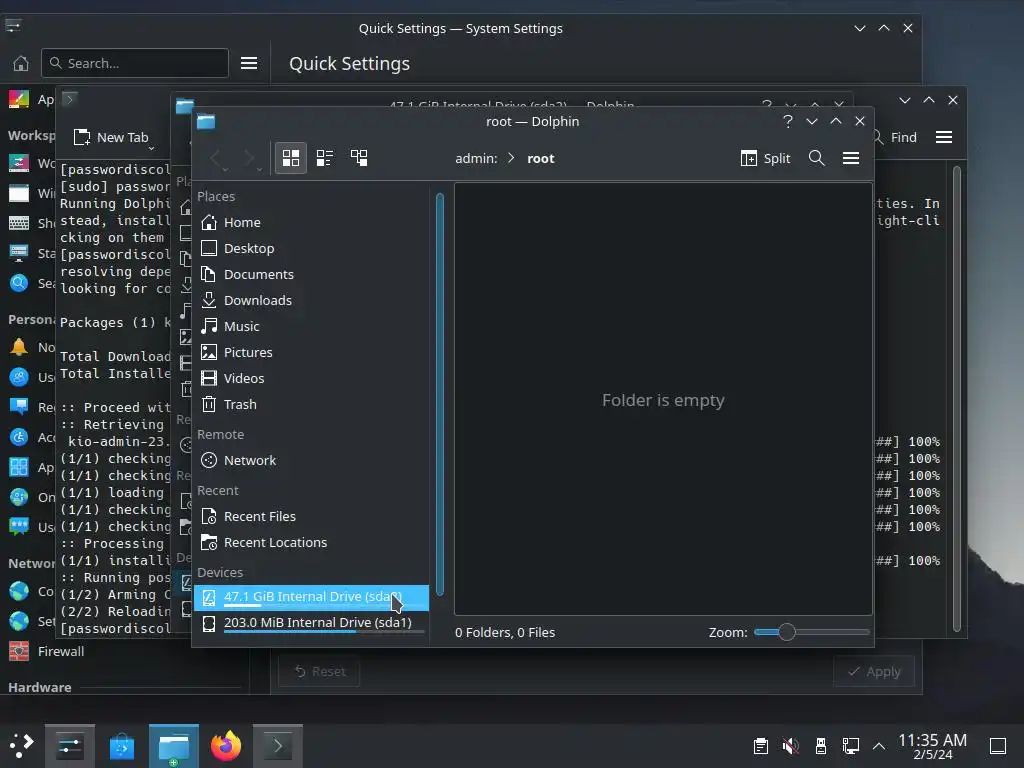Open clipboard tray icon
The height and width of the screenshot is (768, 1024).
click(x=760, y=745)
